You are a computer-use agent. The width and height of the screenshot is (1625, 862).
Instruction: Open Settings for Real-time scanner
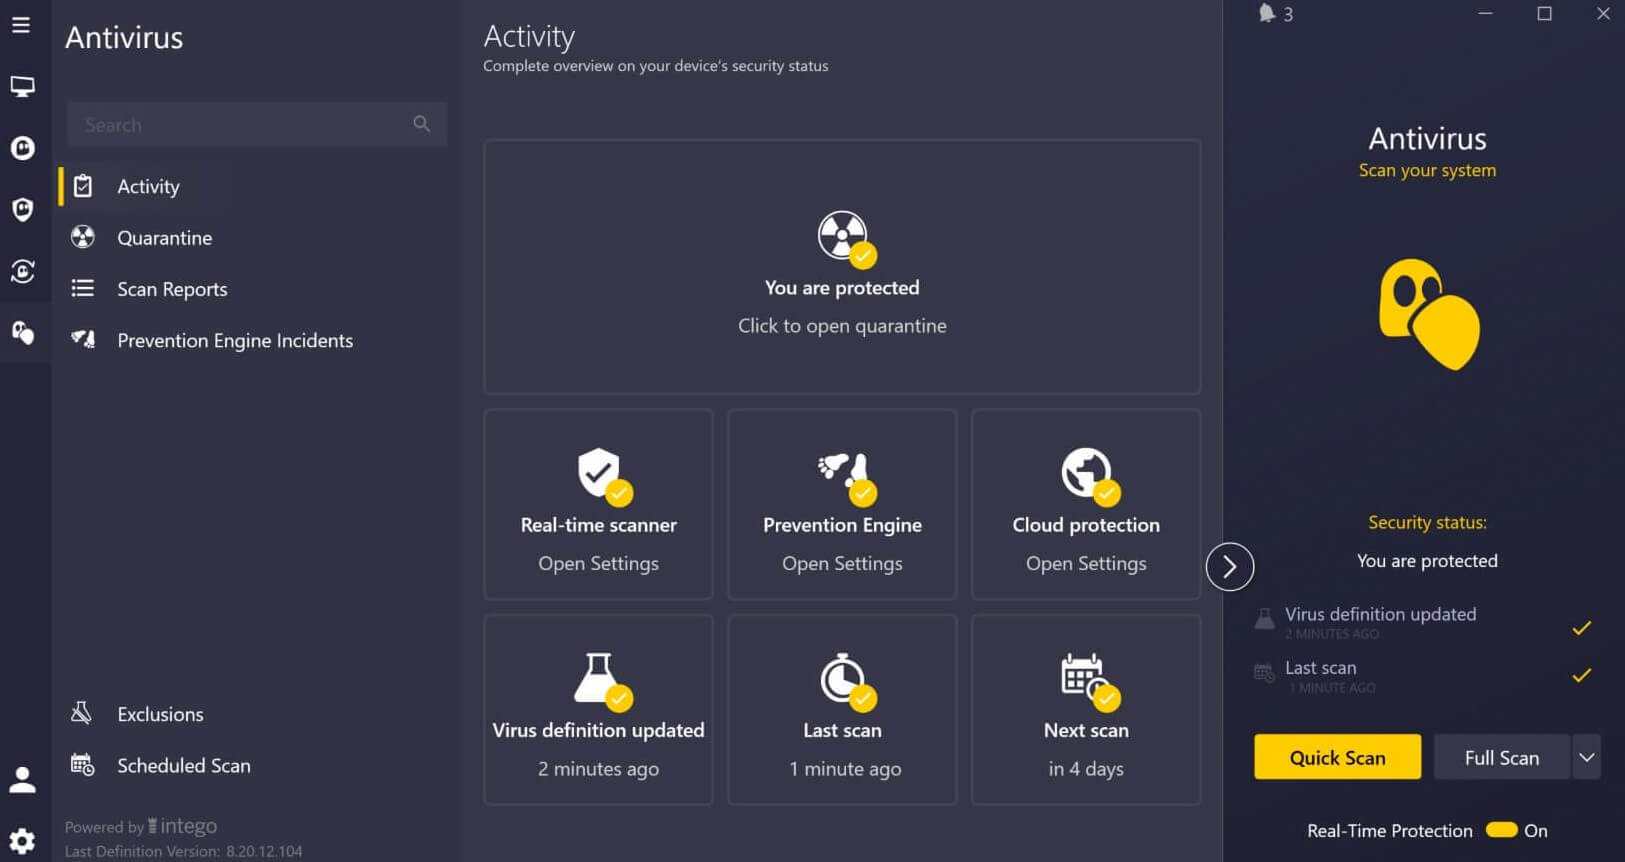[x=598, y=564]
